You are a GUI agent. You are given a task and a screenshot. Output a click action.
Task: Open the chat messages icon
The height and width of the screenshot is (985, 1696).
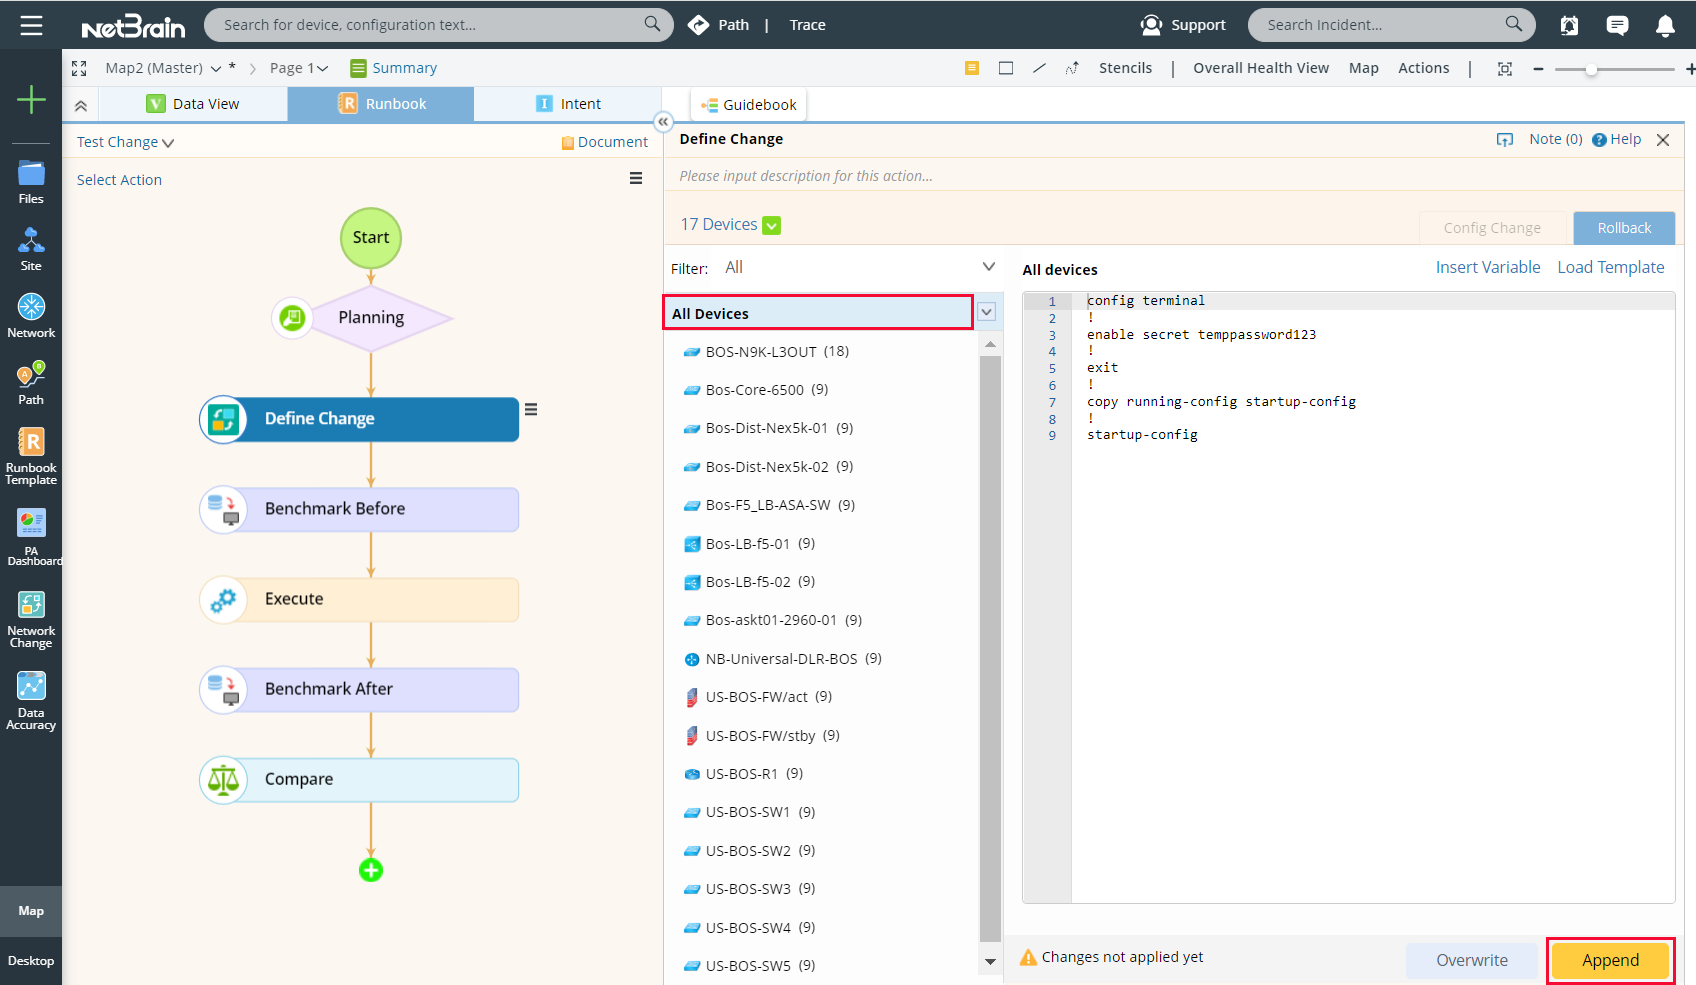[1617, 25]
